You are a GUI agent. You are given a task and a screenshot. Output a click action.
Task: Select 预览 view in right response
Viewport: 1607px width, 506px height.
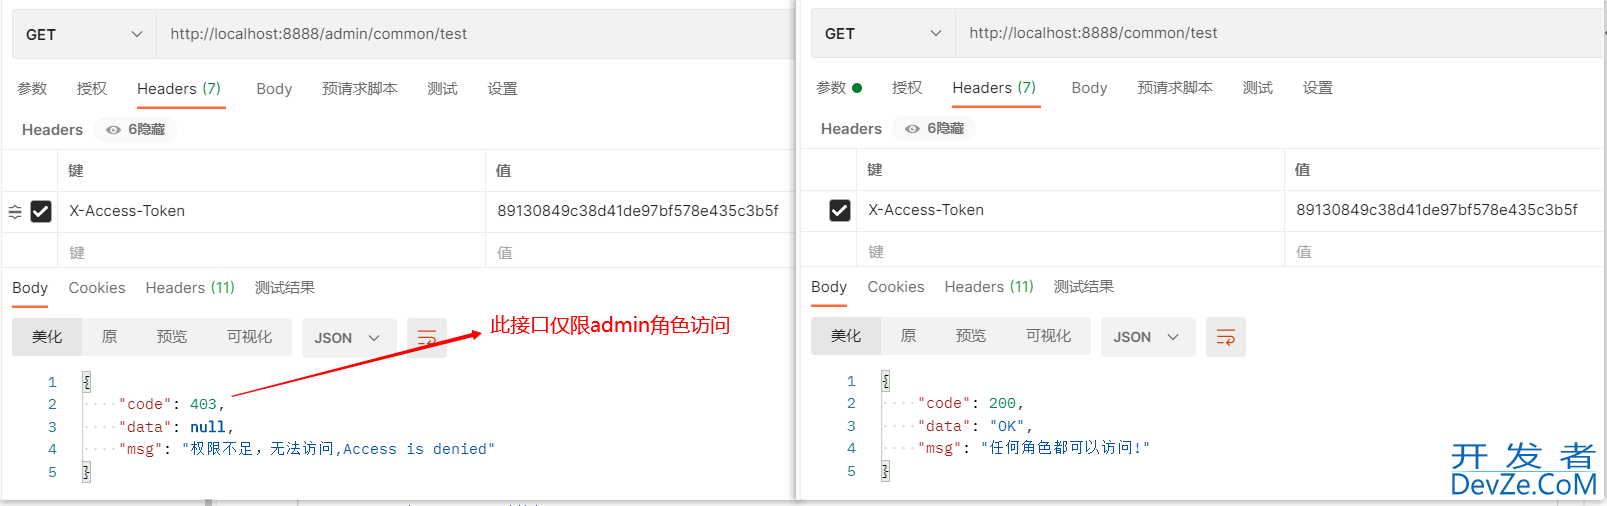coord(971,336)
